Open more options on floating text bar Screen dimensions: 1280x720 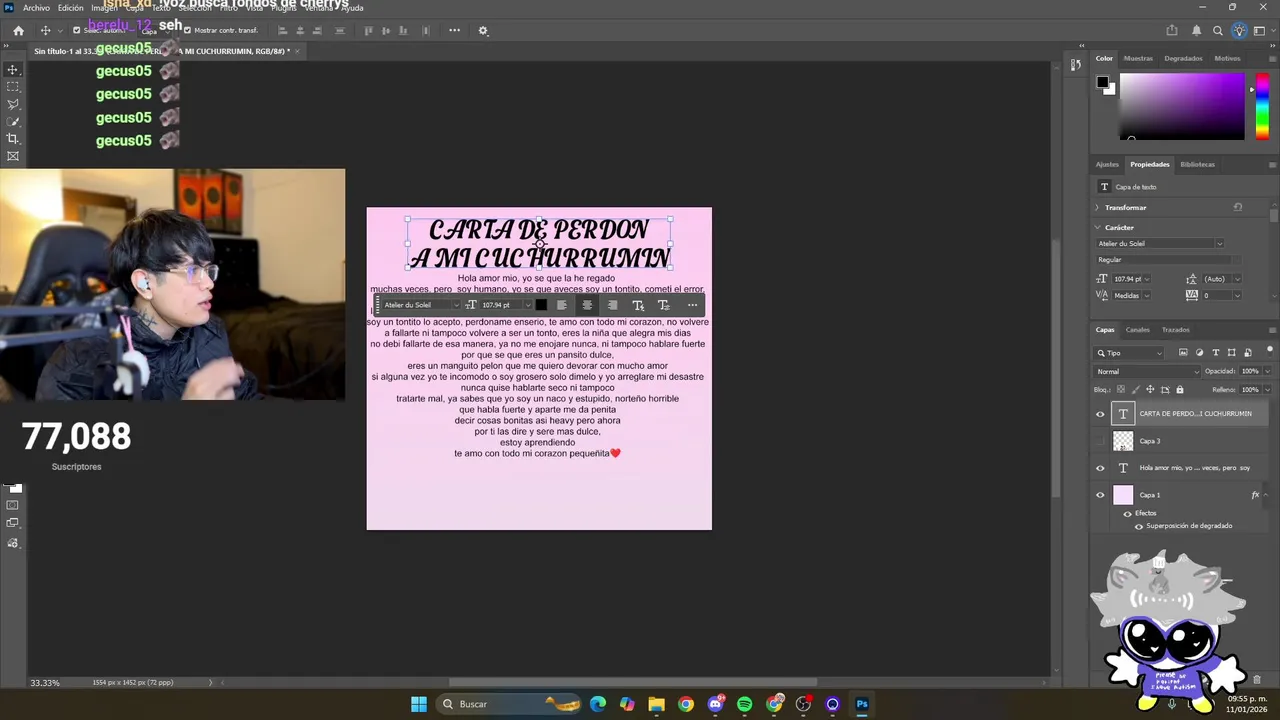coord(692,305)
